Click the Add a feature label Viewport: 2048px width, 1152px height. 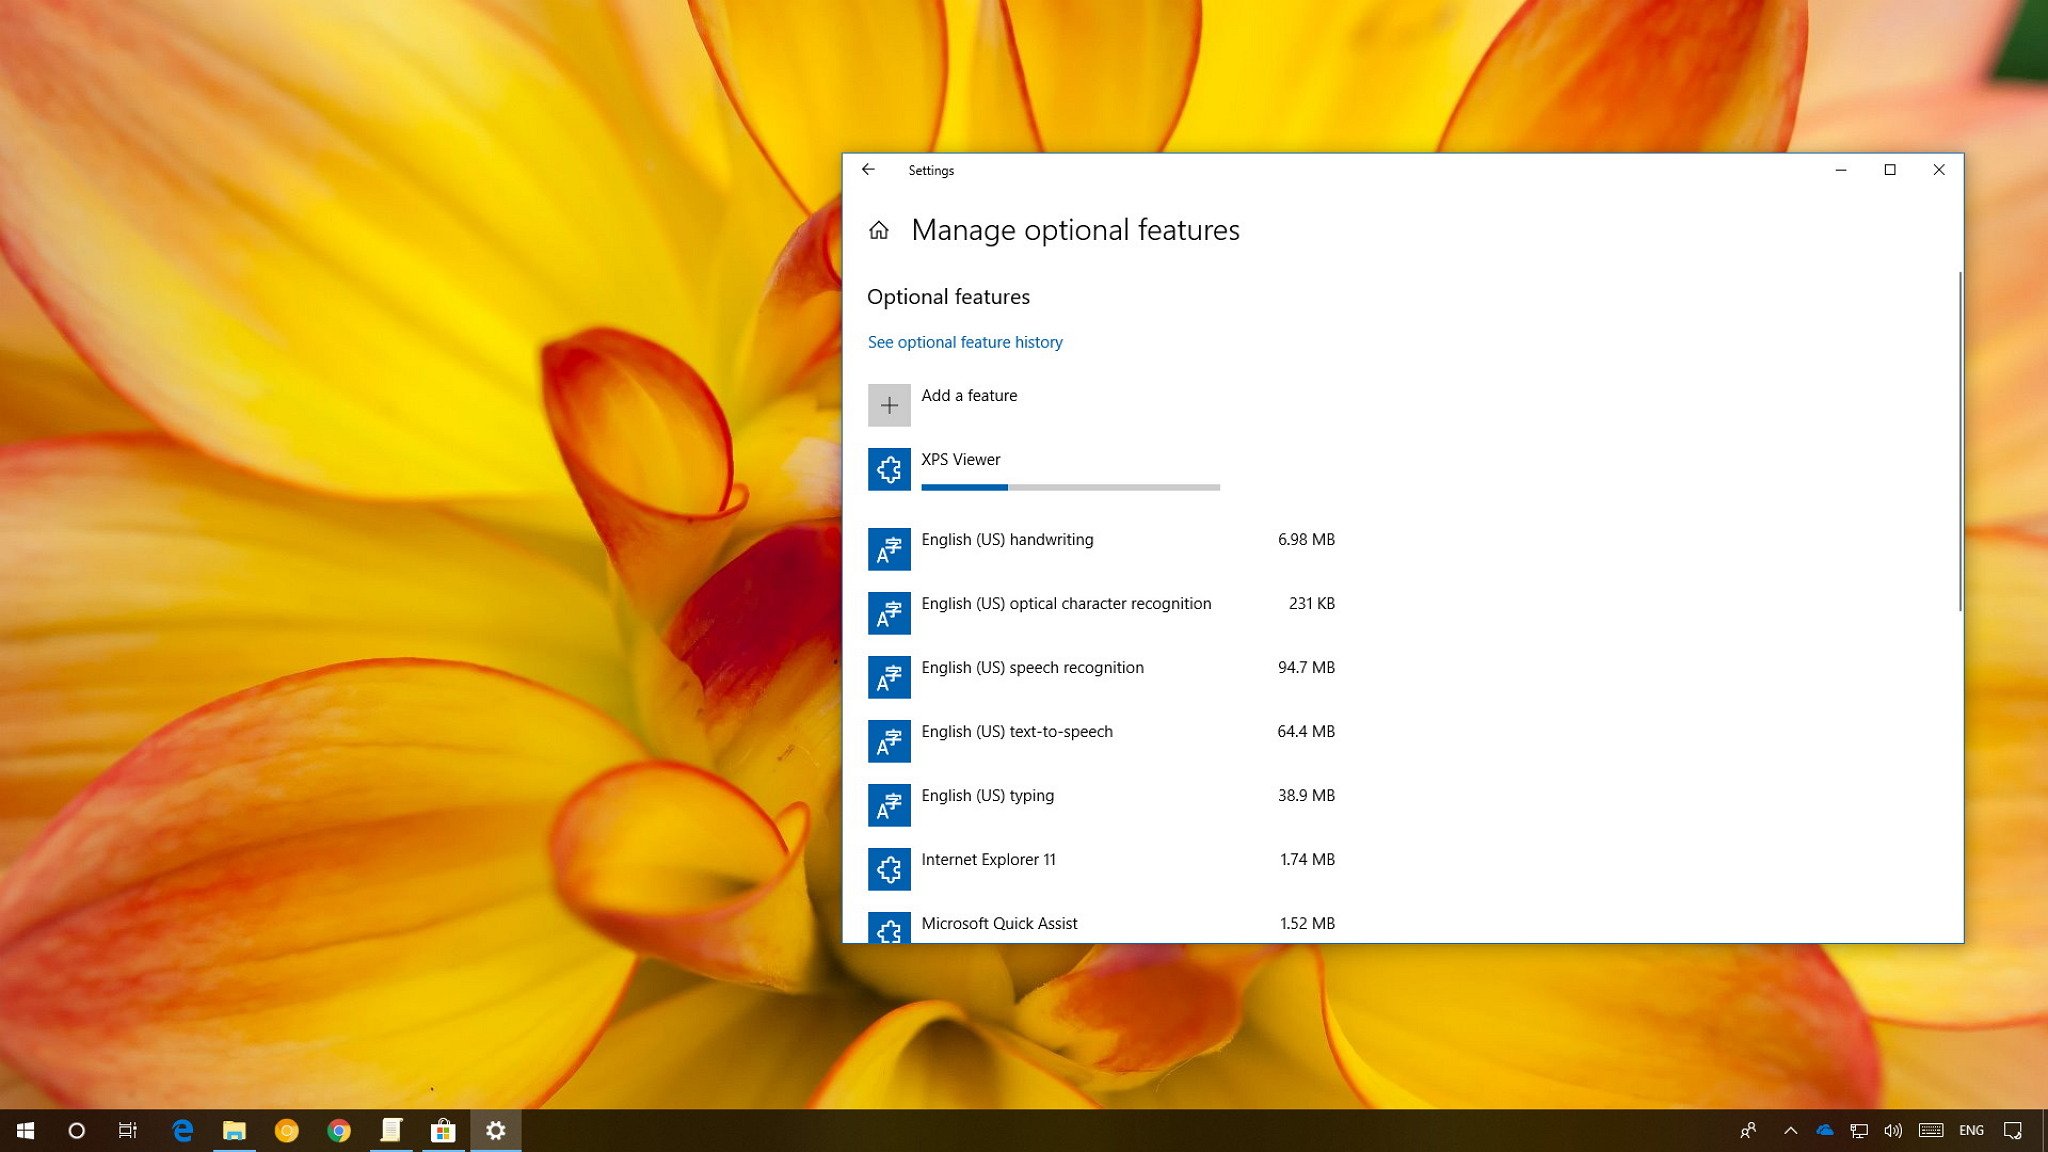click(x=969, y=396)
